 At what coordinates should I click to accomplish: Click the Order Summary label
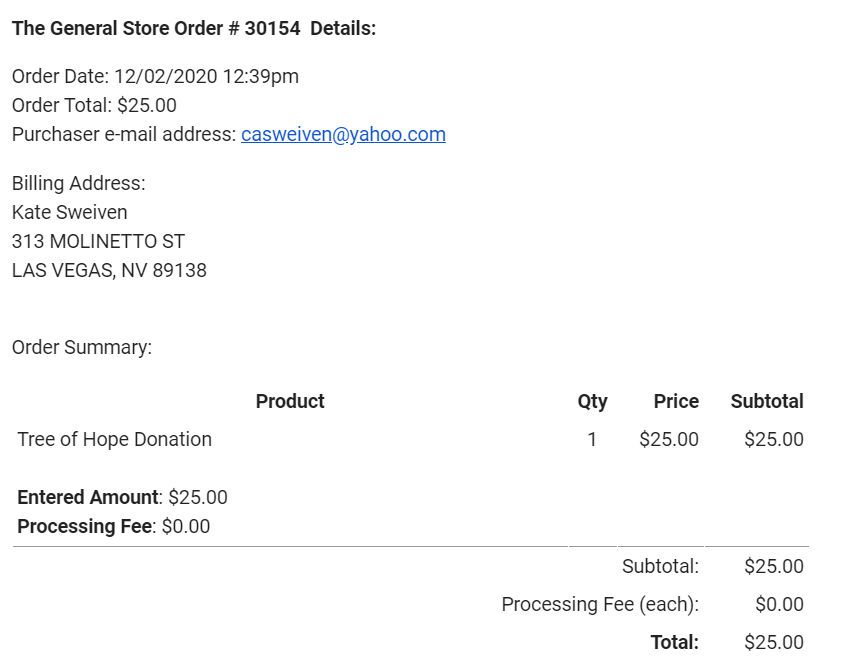82,348
